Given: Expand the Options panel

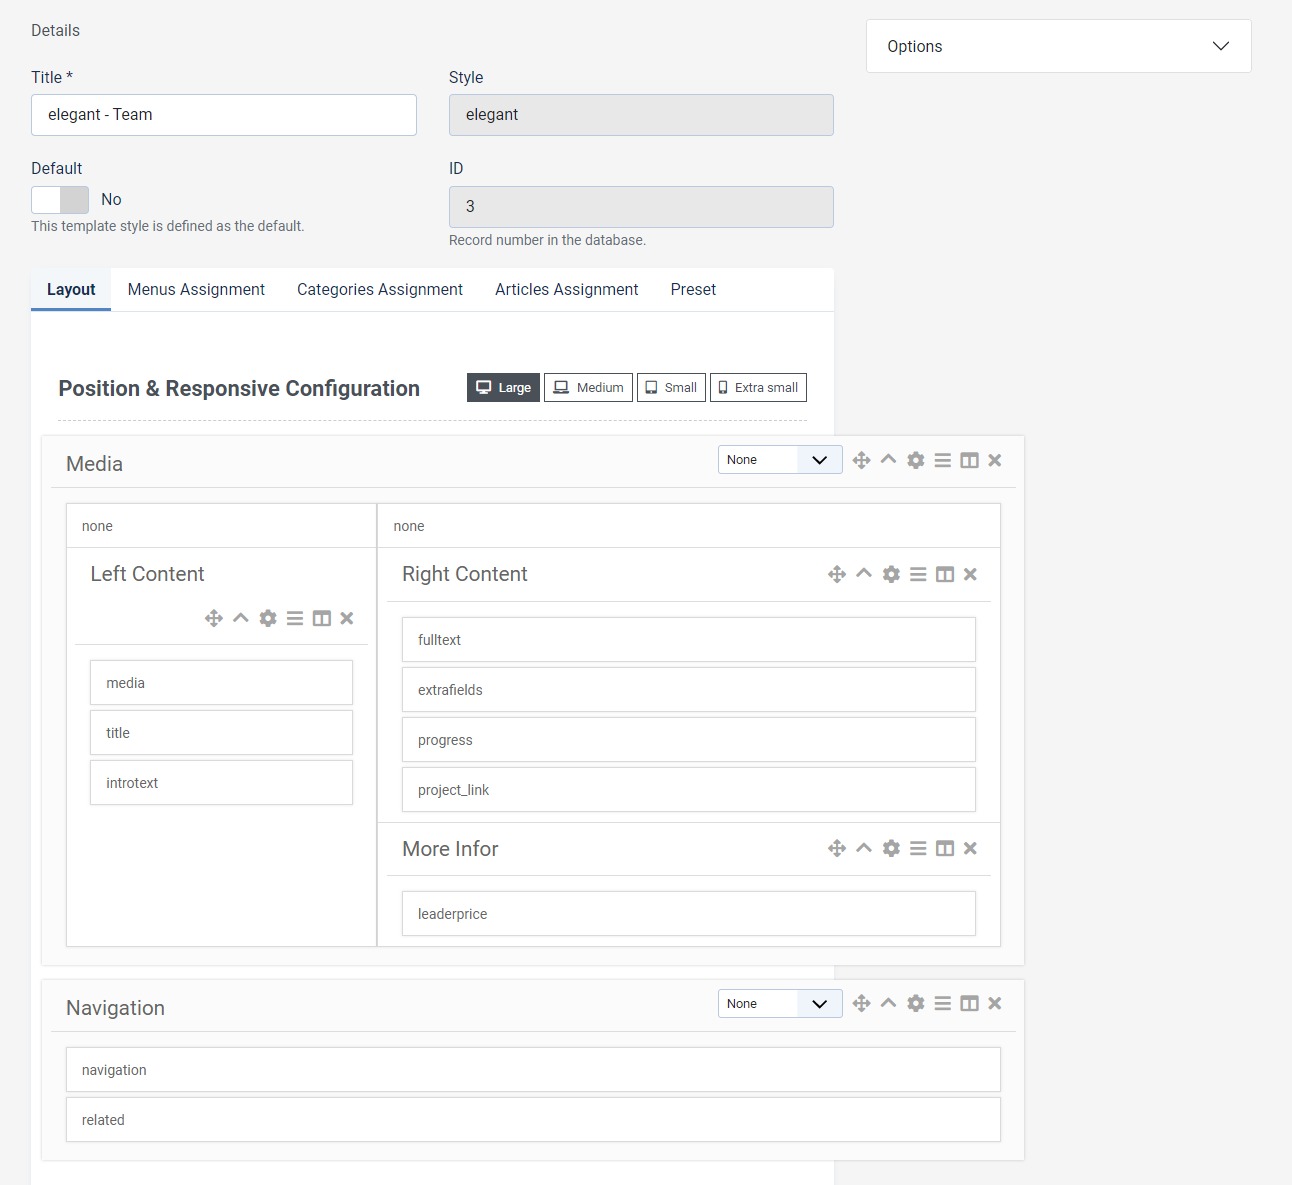Looking at the screenshot, I should click(1058, 46).
